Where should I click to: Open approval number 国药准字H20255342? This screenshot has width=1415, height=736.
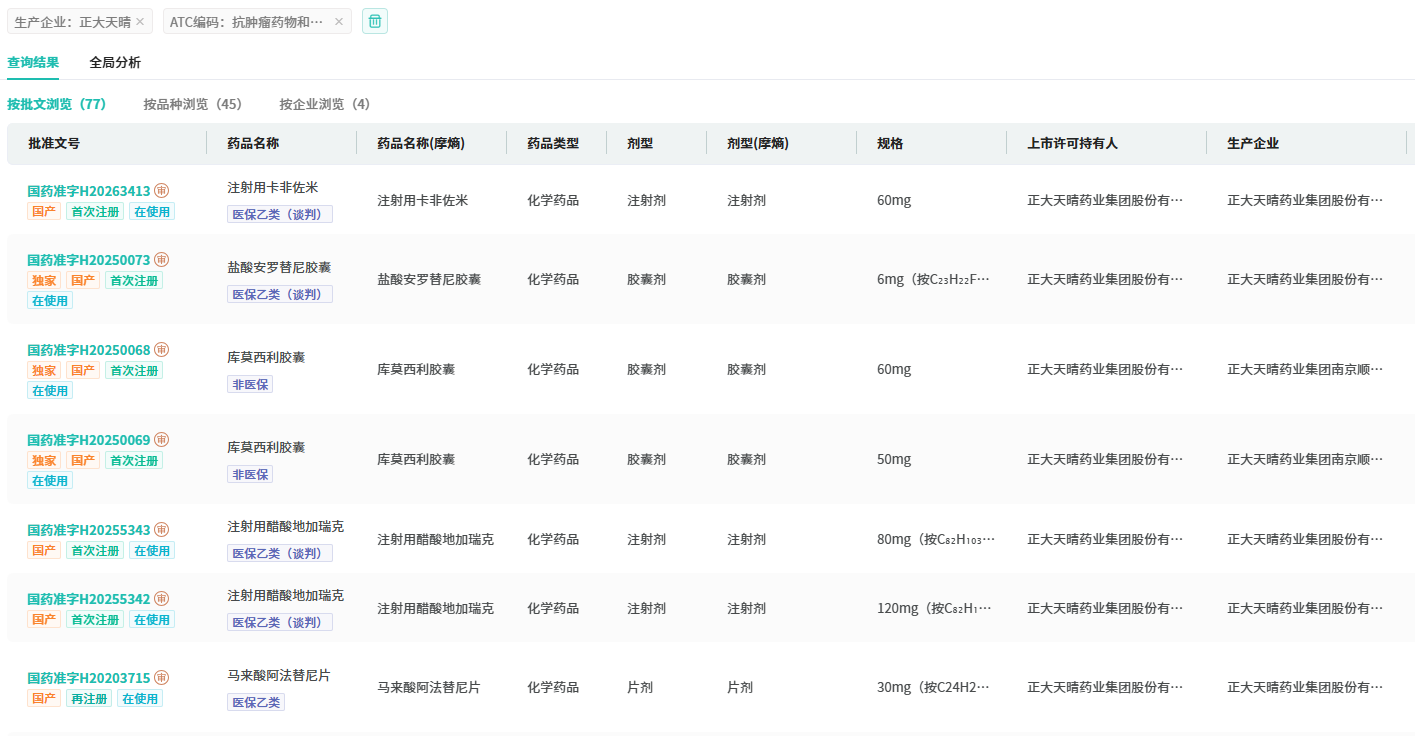pos(88,599)
